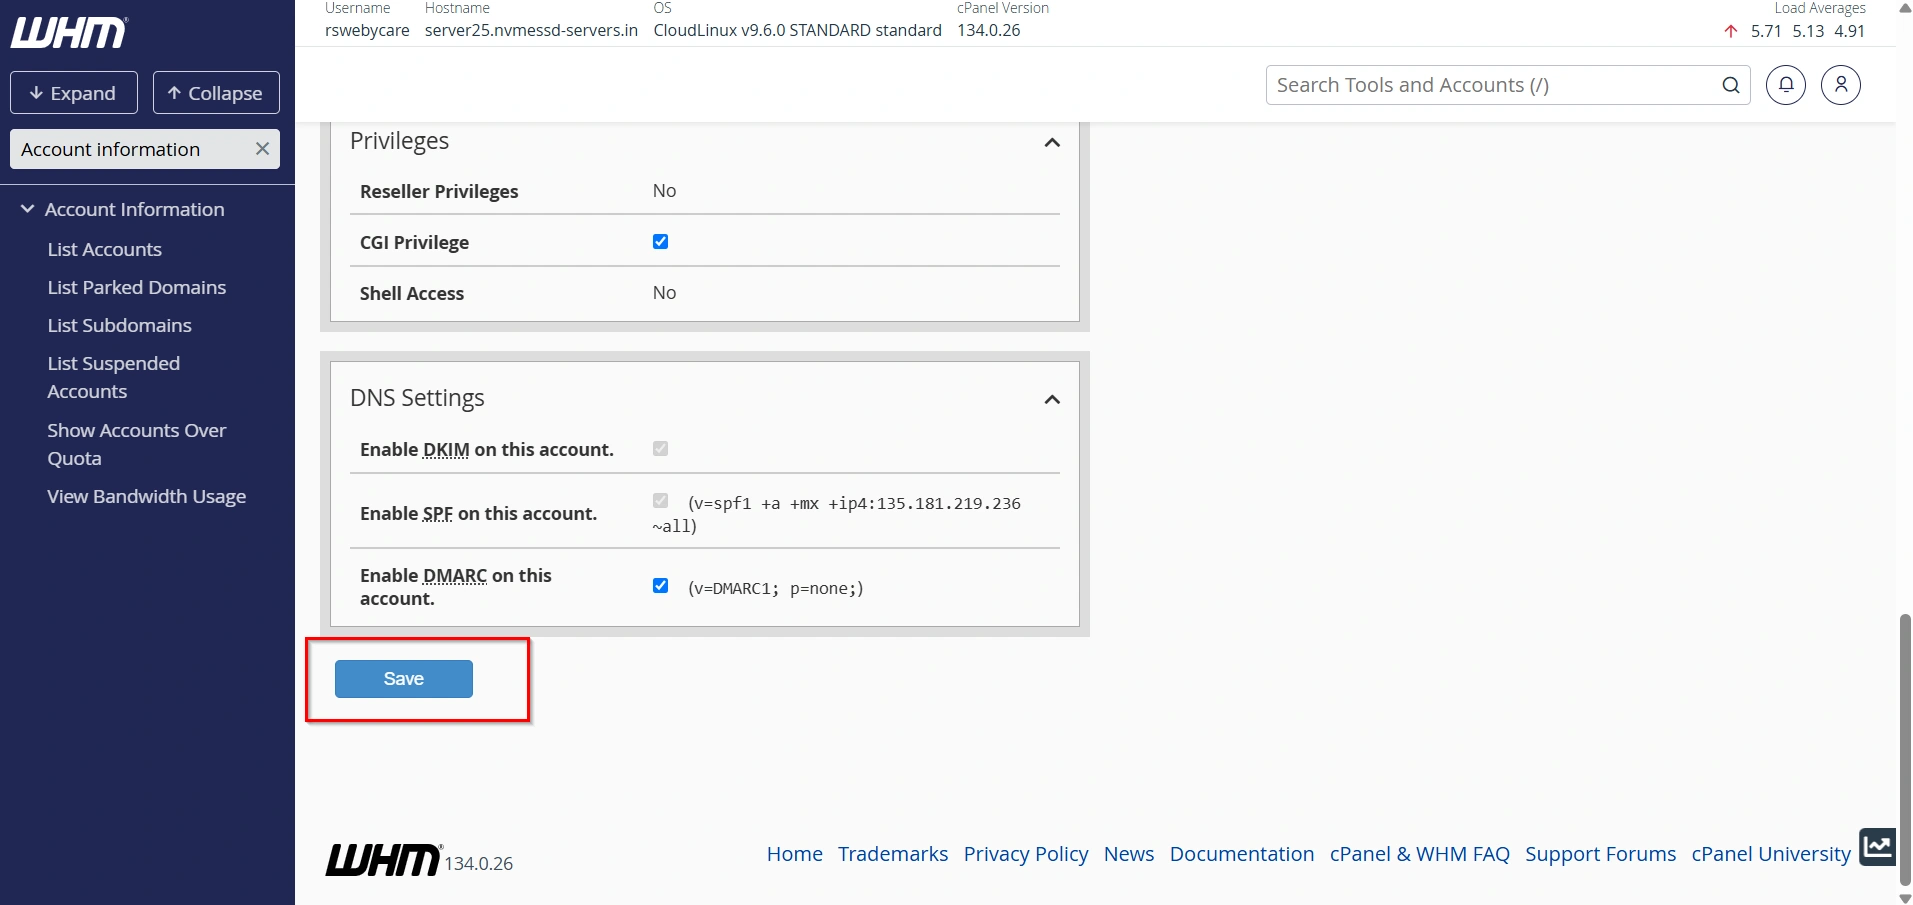The width and height of the screenshot is (1913, 905).
Task: Toggle the Enable DKIM checkbox
Action: click(x=660, y=448)
